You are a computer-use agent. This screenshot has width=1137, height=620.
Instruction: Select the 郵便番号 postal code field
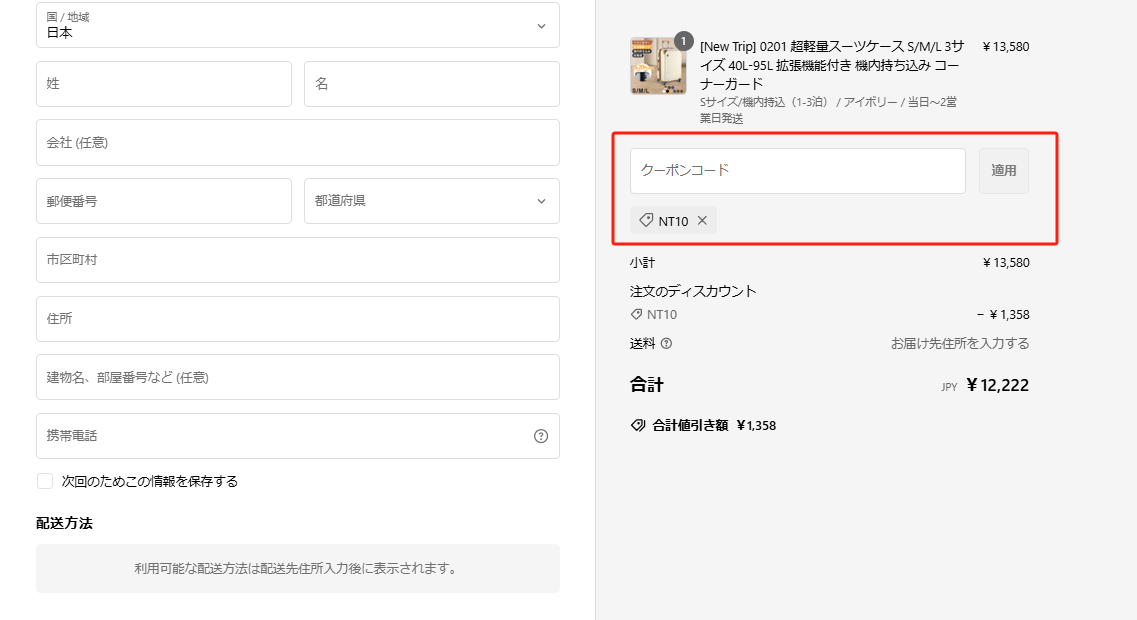pos(163,201)
